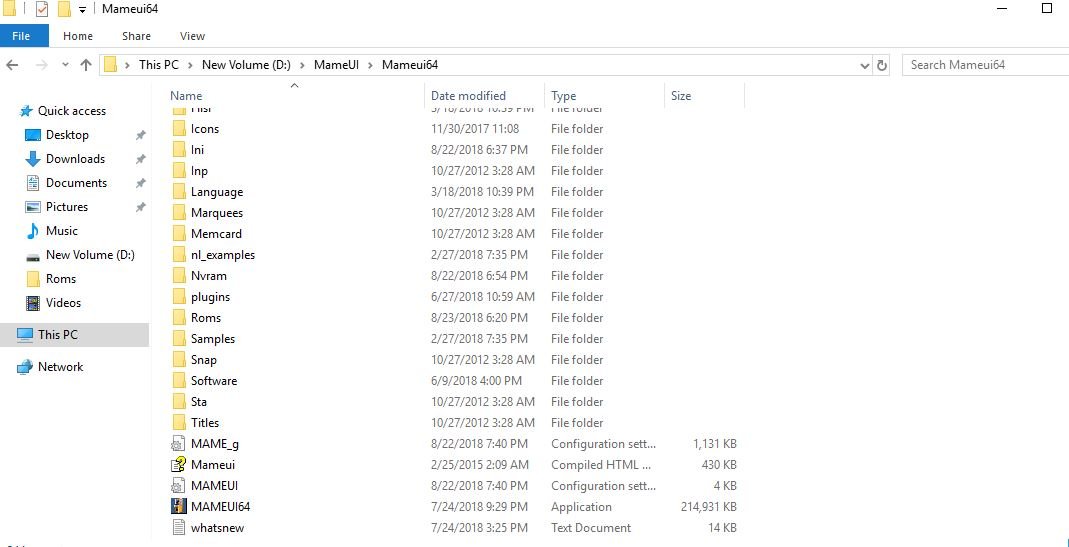
Task: Open the recent locations dropdown arrow
Action: pyautogui.click(x=65, y=65)
